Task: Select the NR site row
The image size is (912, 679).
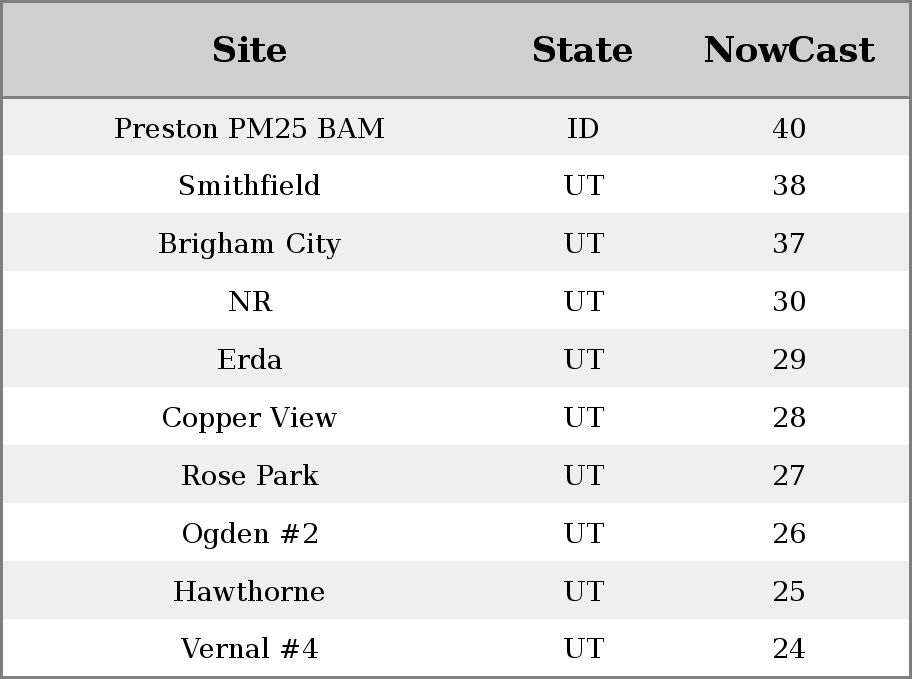Action: tap(249, 302)
